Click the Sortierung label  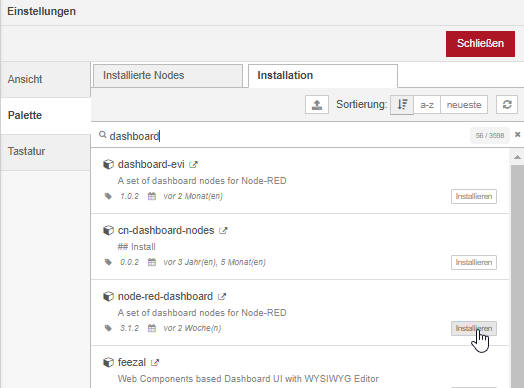pyautogui.click(x=361, y=104)
